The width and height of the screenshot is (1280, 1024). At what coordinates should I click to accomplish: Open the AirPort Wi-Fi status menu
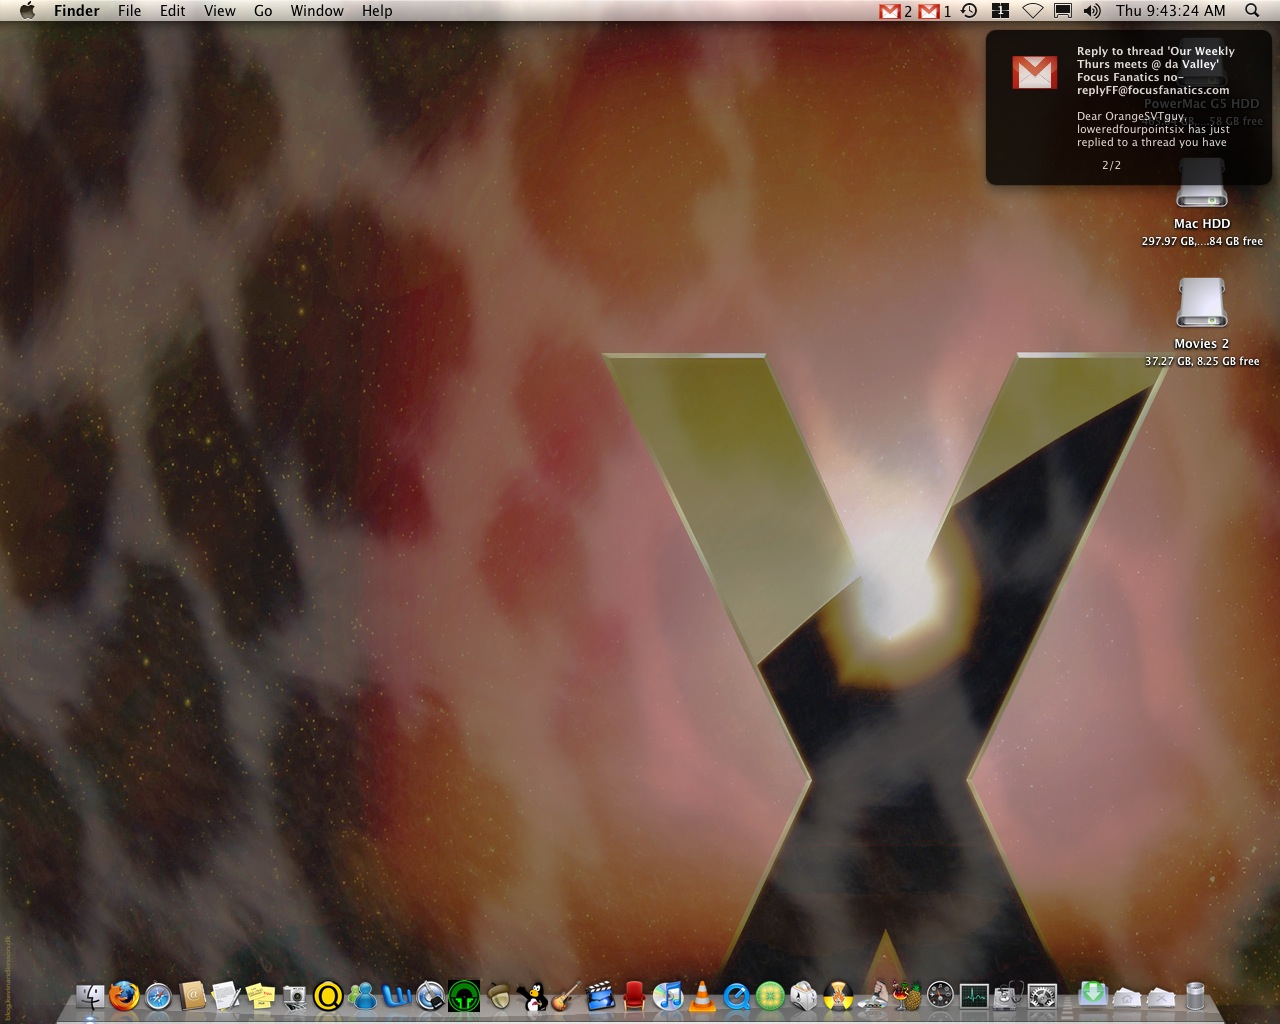click(1033, 11)
